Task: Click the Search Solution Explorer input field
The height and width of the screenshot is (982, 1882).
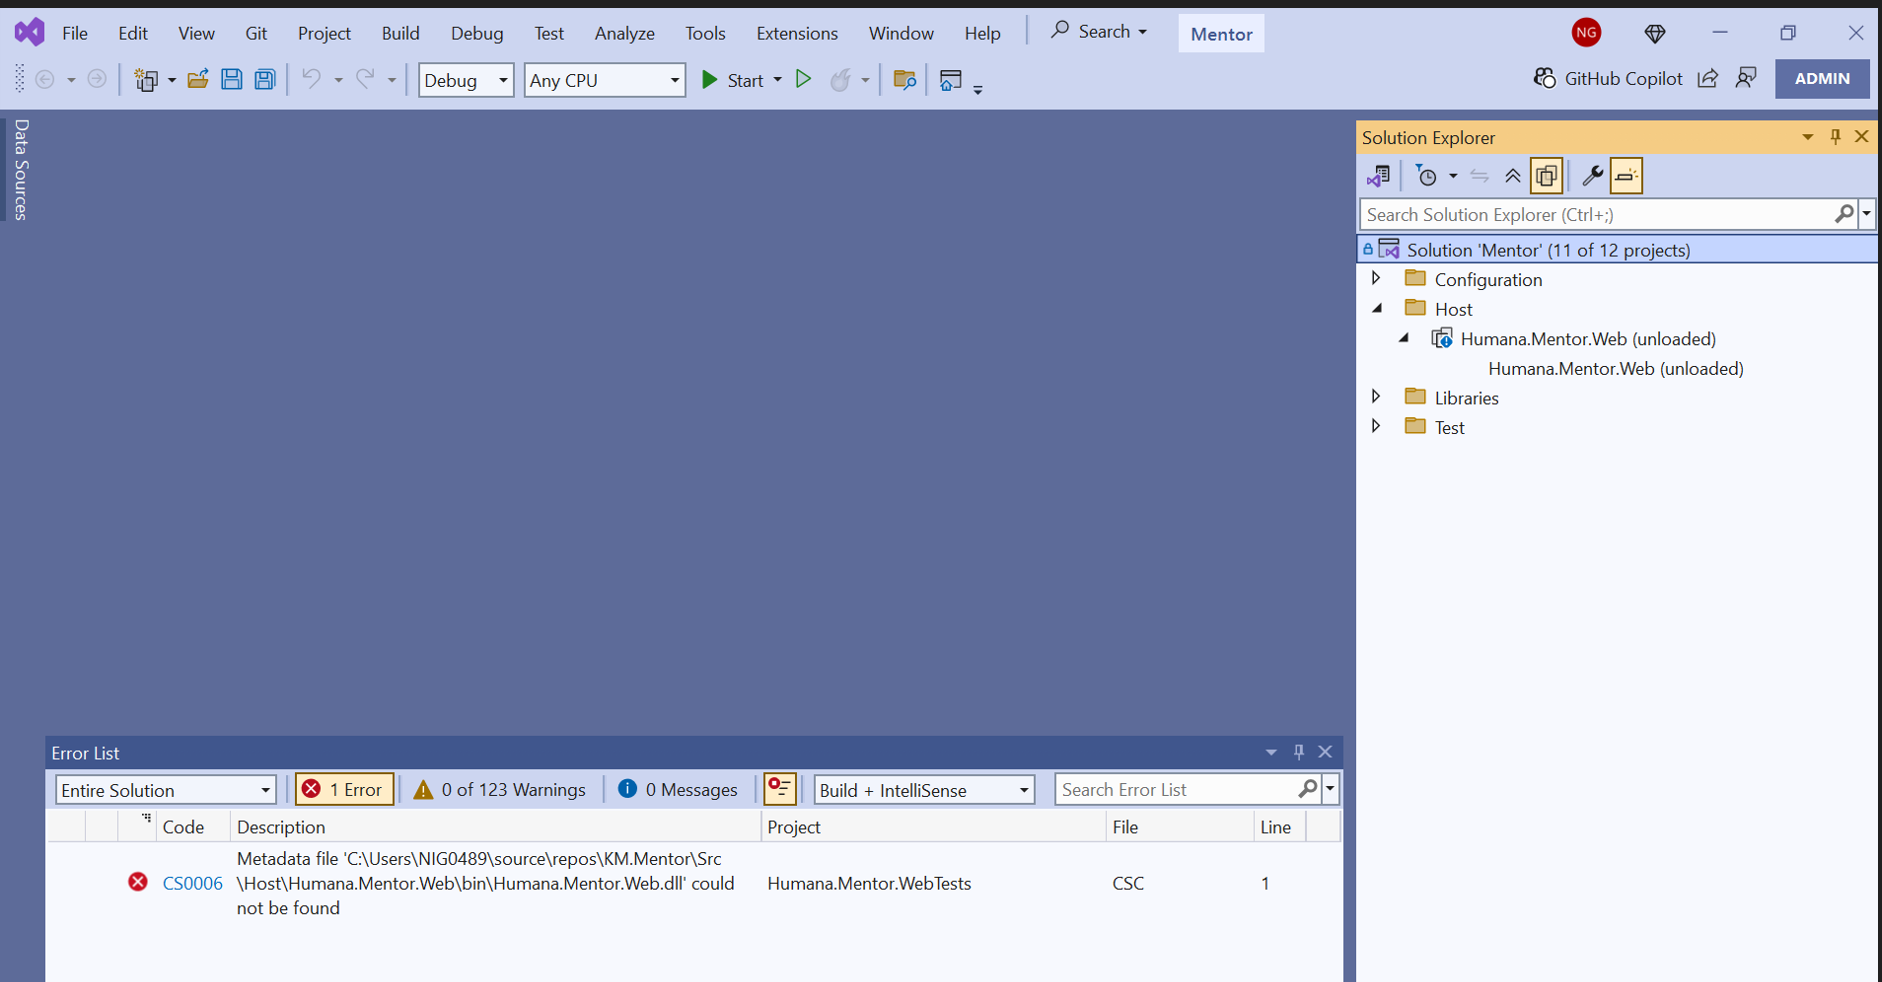Action: click(x=1596, y=214)
